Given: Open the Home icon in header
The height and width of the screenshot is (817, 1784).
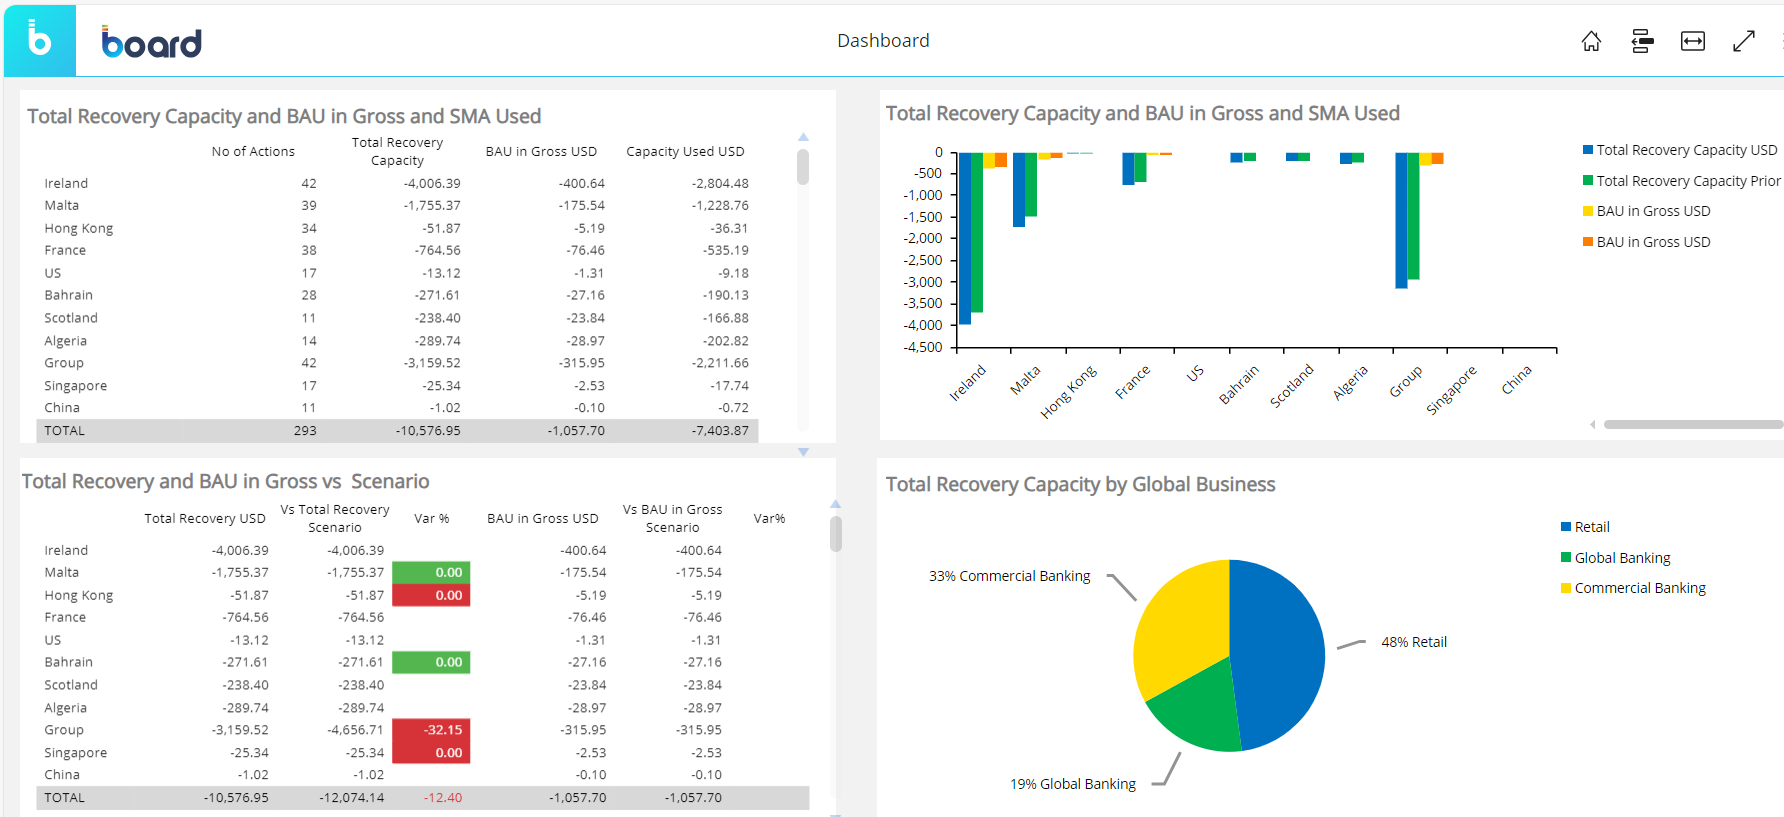Looking at the screenshot, I should pyautogui.click(x=1591, y=41).
